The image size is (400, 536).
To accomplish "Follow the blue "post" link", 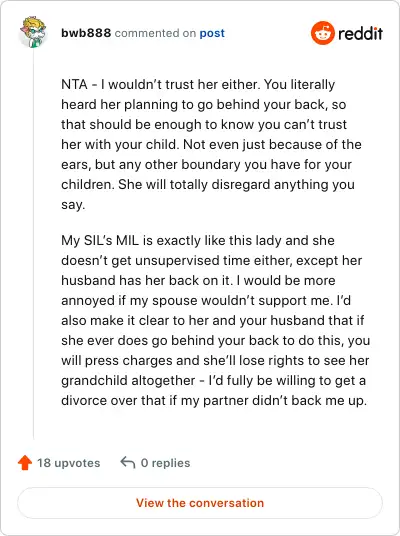I will 212,34.
